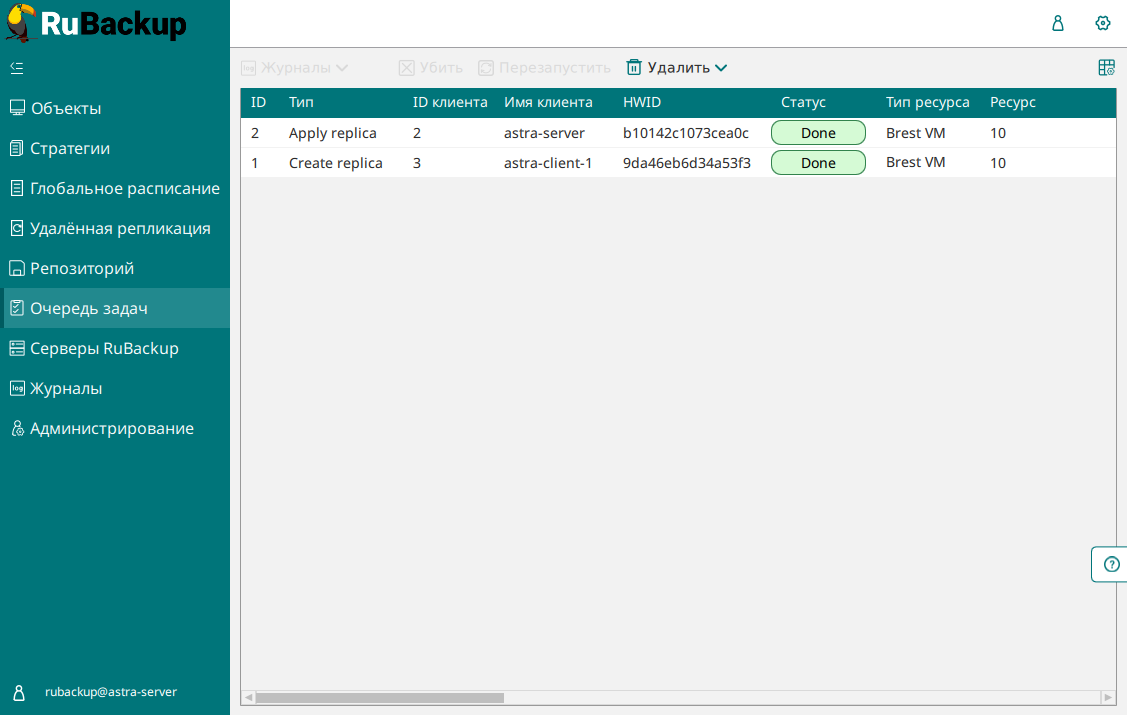
Task: Click the user icon beside rubackup@astra-server
Action: [x=18, y=692]
